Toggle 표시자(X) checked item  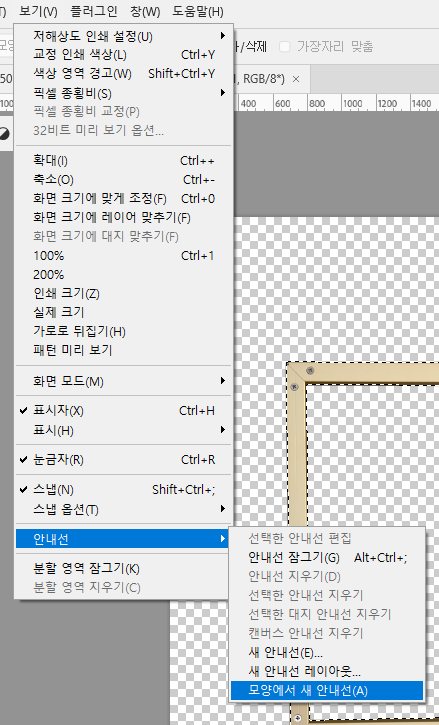point(124,411)
